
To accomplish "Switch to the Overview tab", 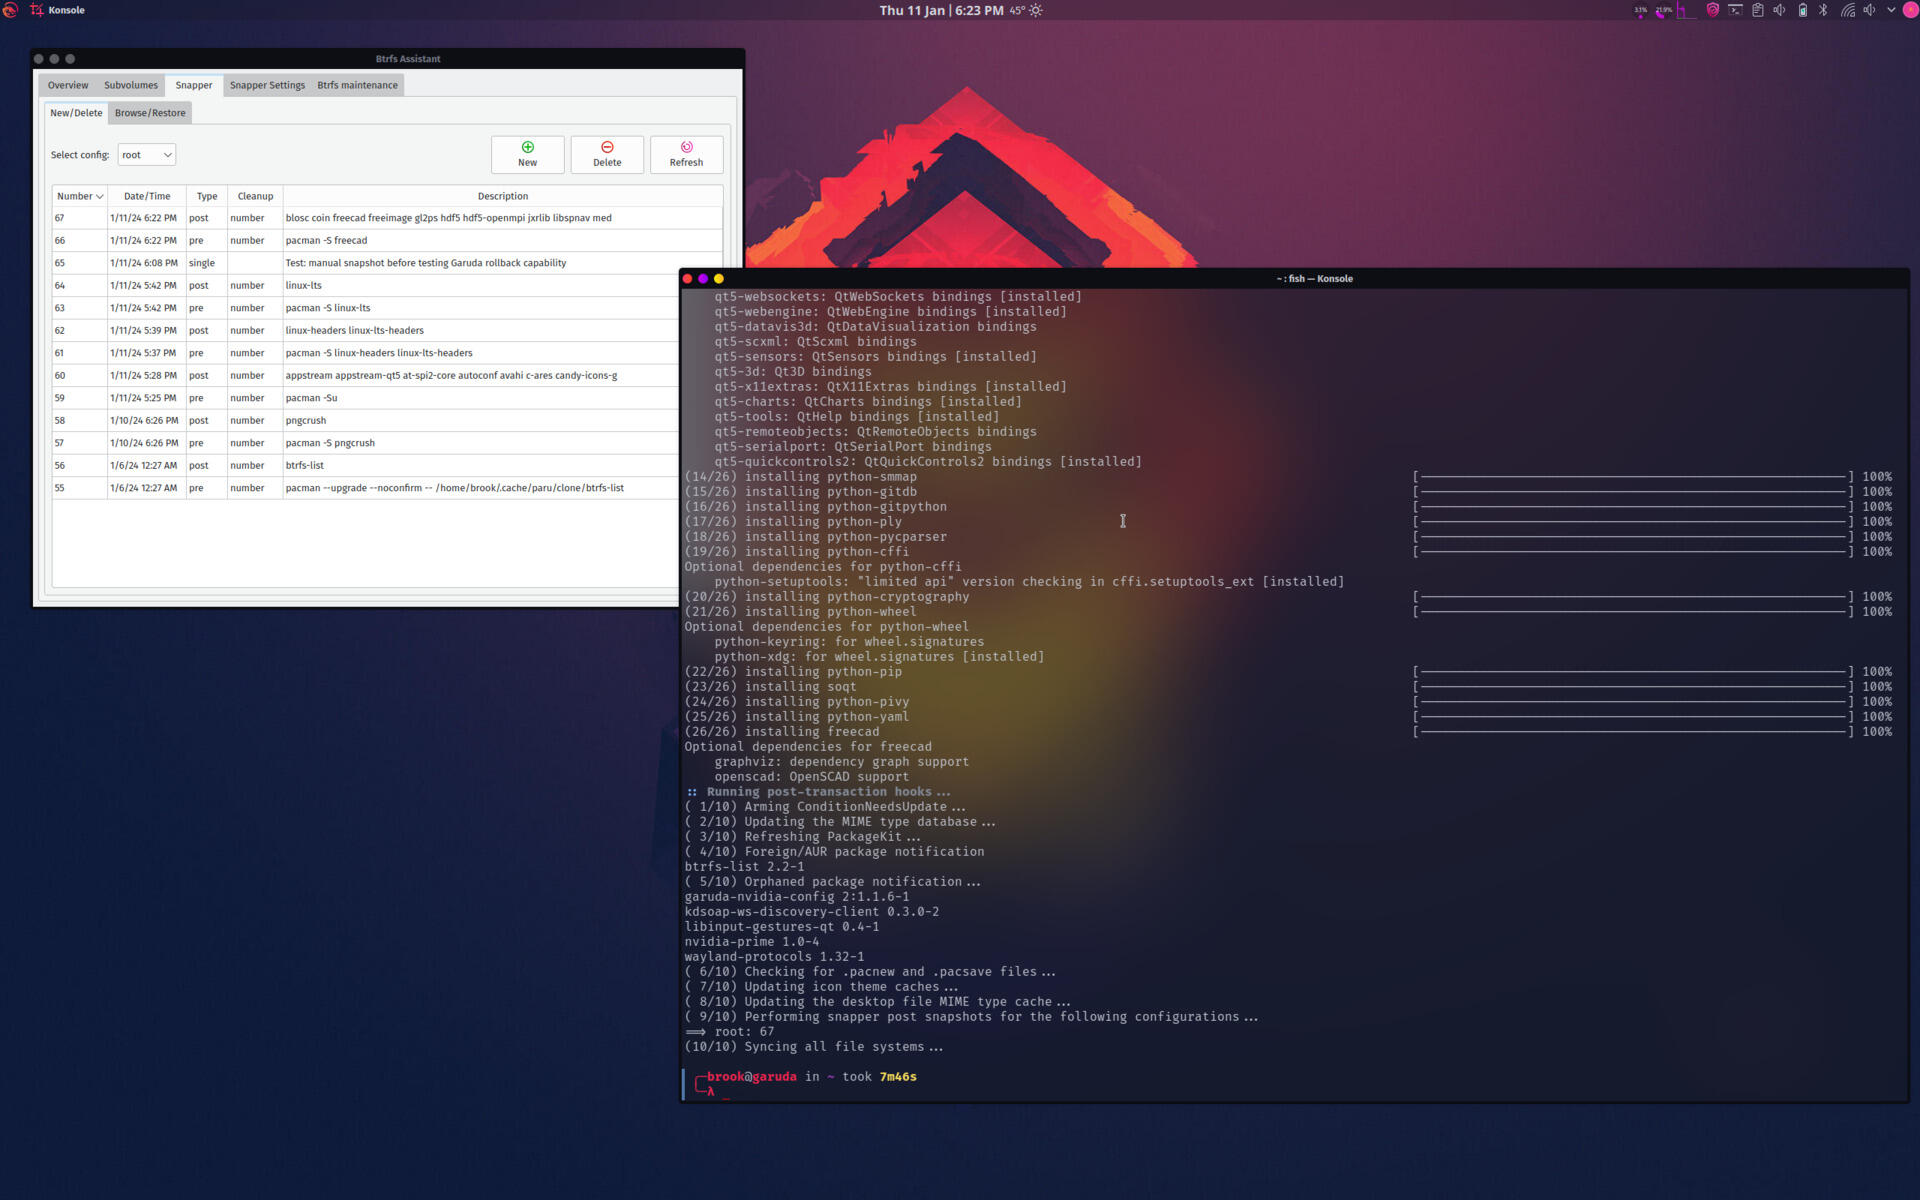I will click(68, 85).
